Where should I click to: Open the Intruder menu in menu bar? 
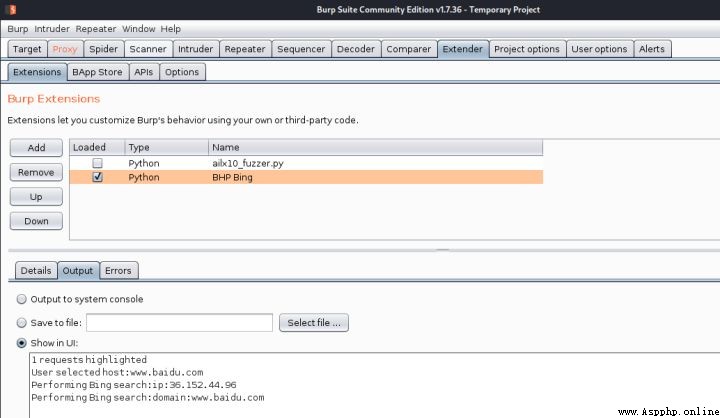click(52, 28)
